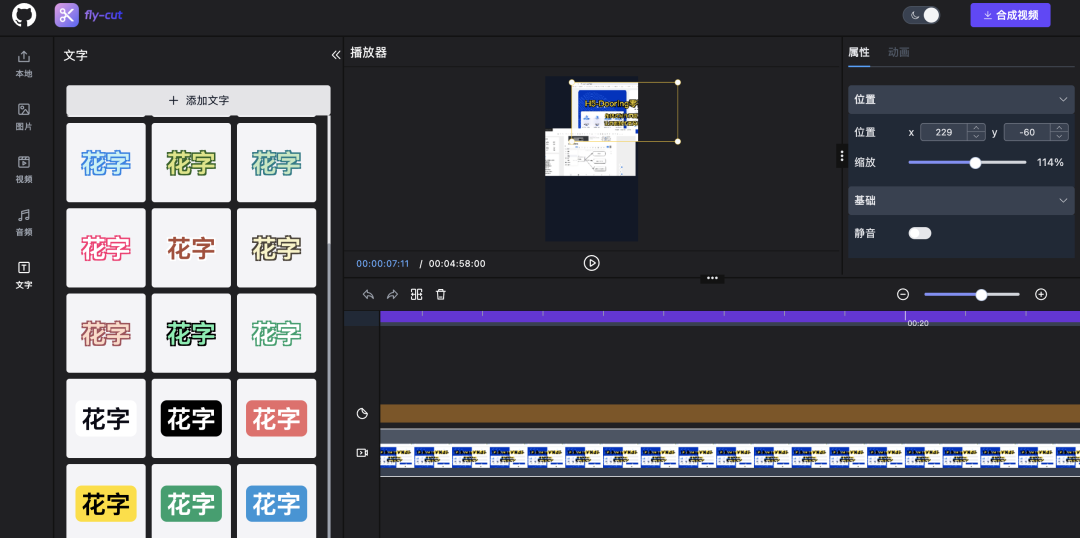Select the white background 花字 style
Image resolution: width=1080 pixels, height=538 pixels.
point(106,418)
